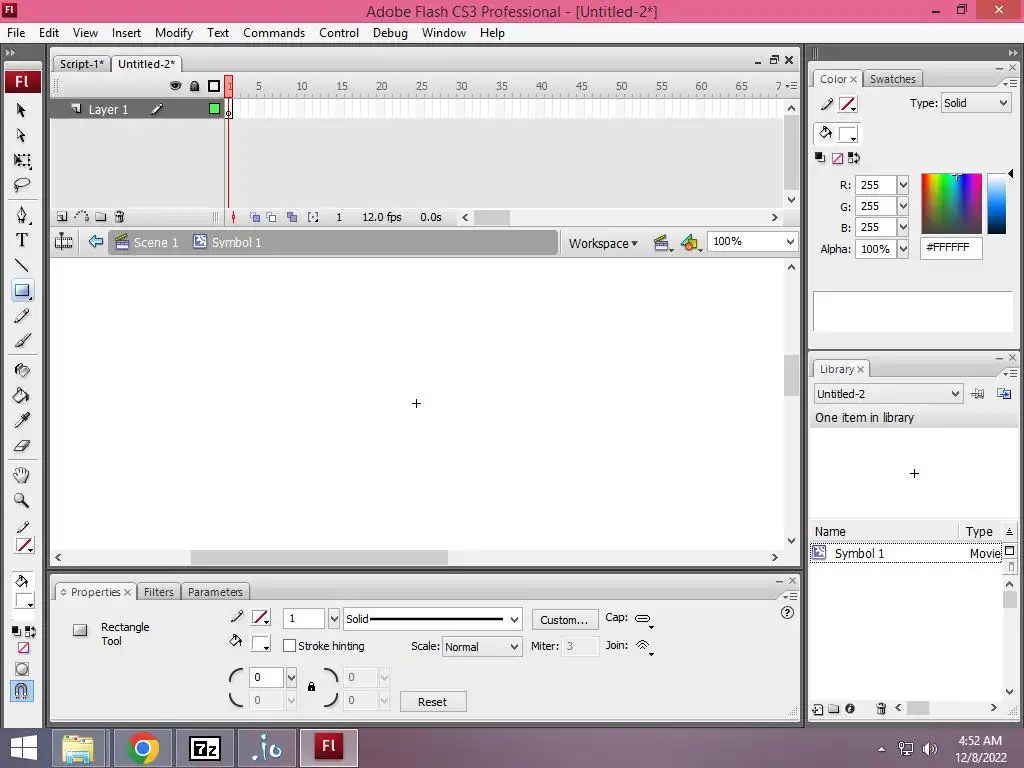Select the Eraser tool
Viewport: 1024px width, 768px height.
coord(22,446)
